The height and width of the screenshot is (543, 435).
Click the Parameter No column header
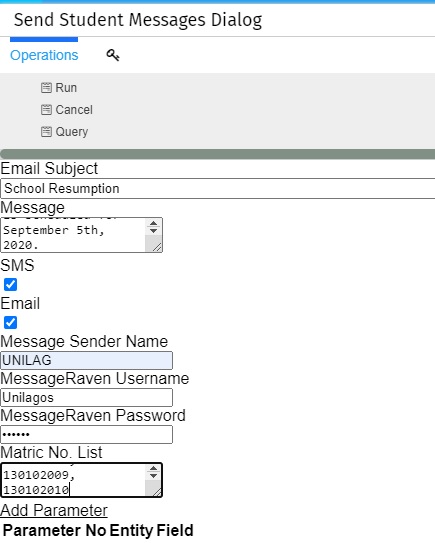(x=55, y=530)
